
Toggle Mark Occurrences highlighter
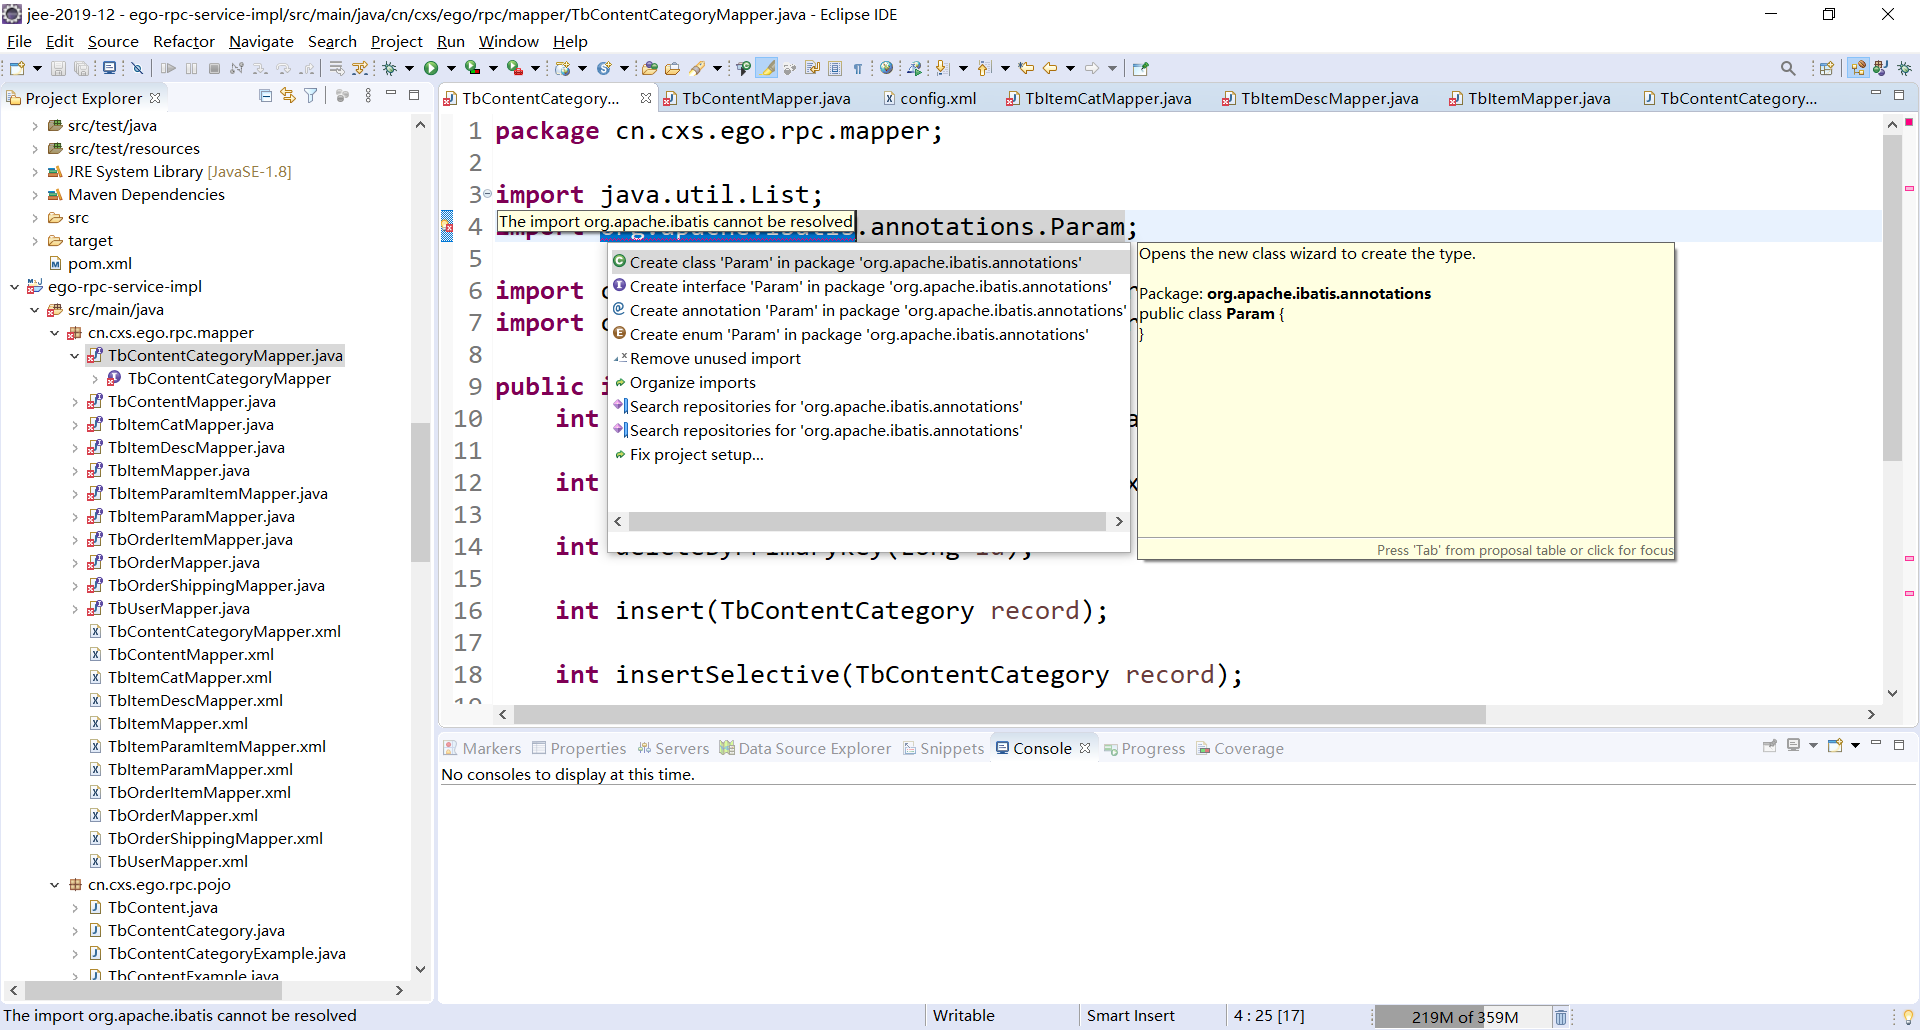click(x=767, y=68)
